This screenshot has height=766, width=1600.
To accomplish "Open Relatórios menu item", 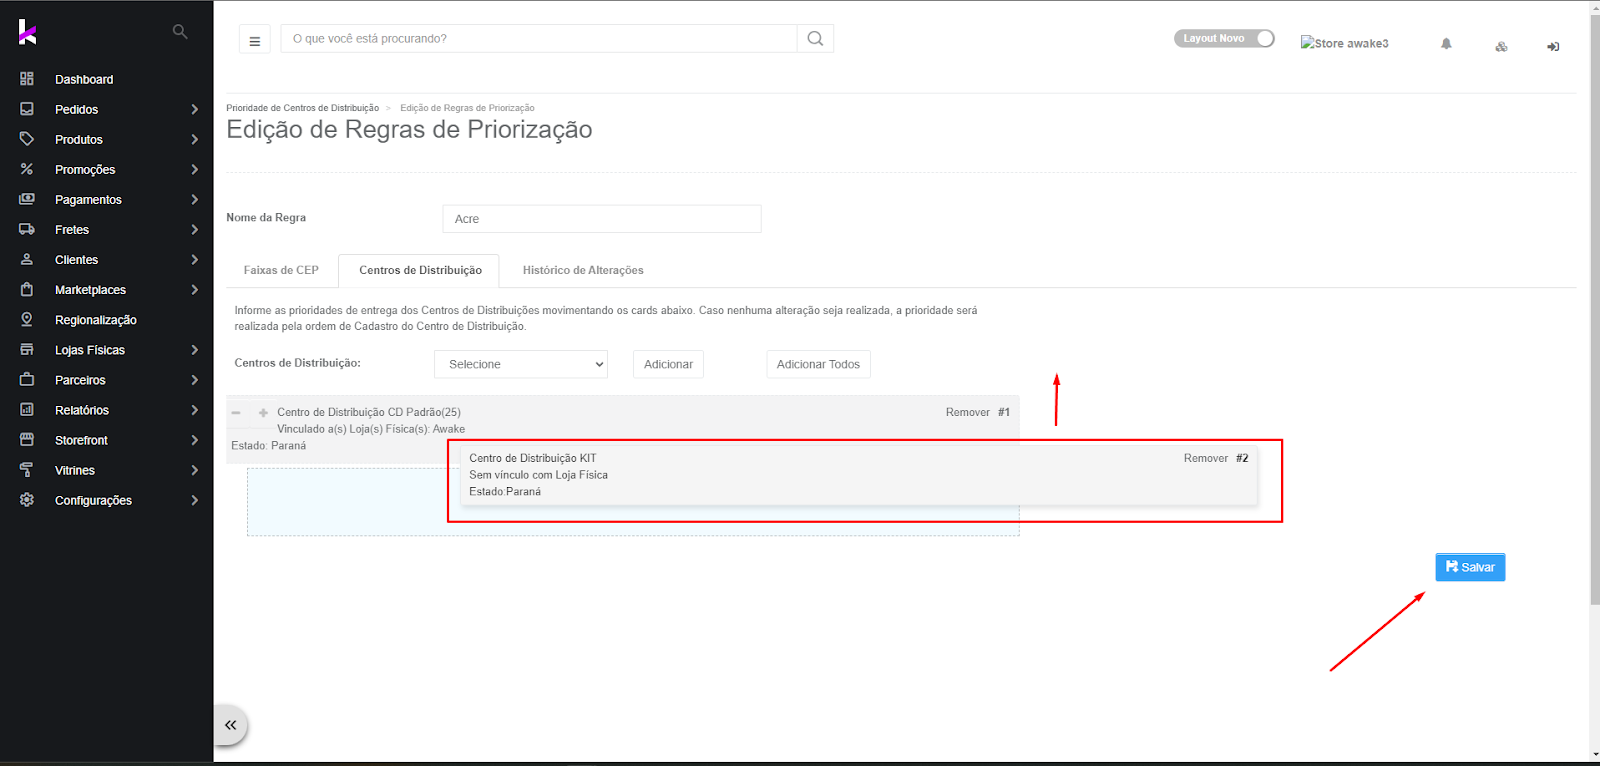I will tap(82, 410).
